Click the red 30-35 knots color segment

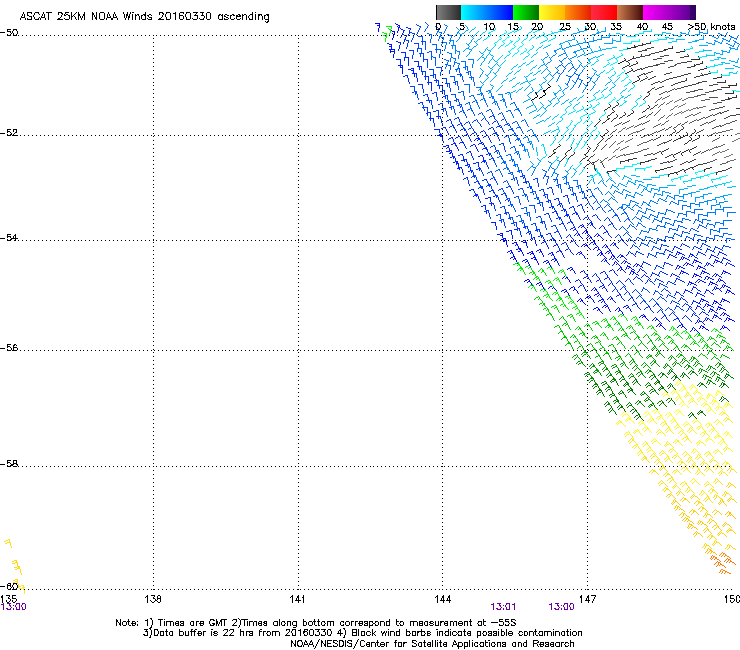coord(604,12)
